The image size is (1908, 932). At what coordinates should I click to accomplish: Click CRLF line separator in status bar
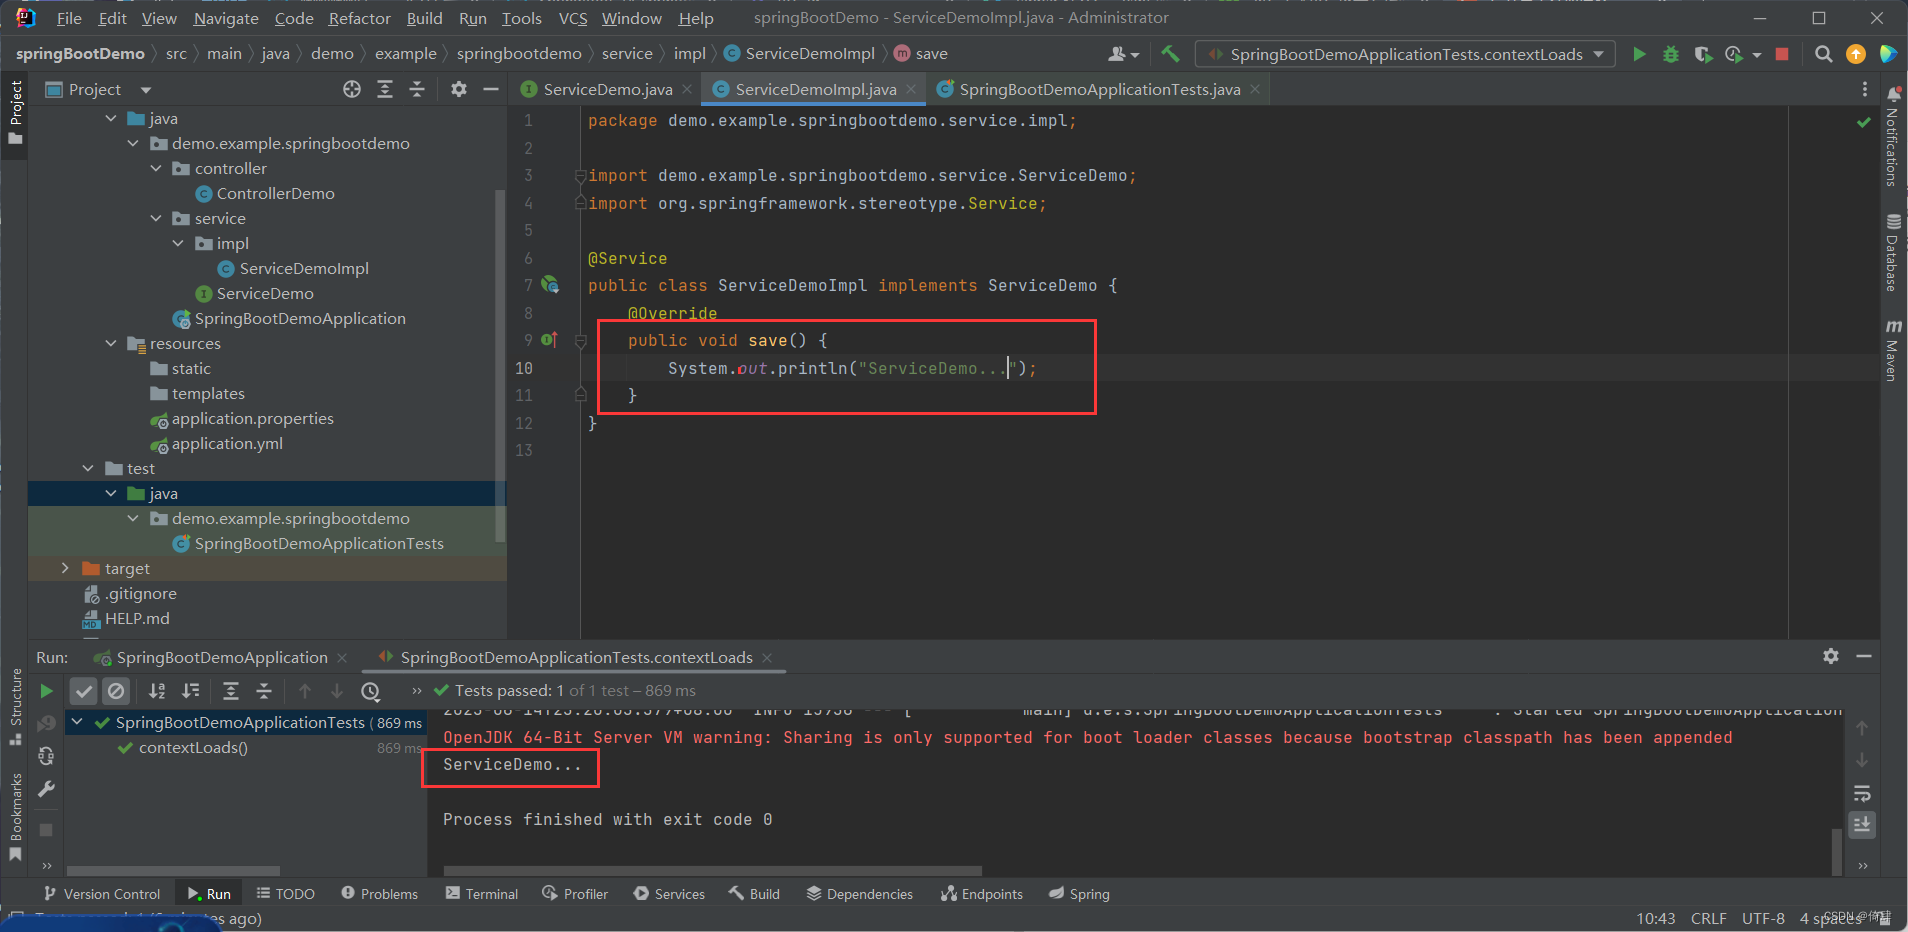pyautogui.click(x=1708, y=918)
